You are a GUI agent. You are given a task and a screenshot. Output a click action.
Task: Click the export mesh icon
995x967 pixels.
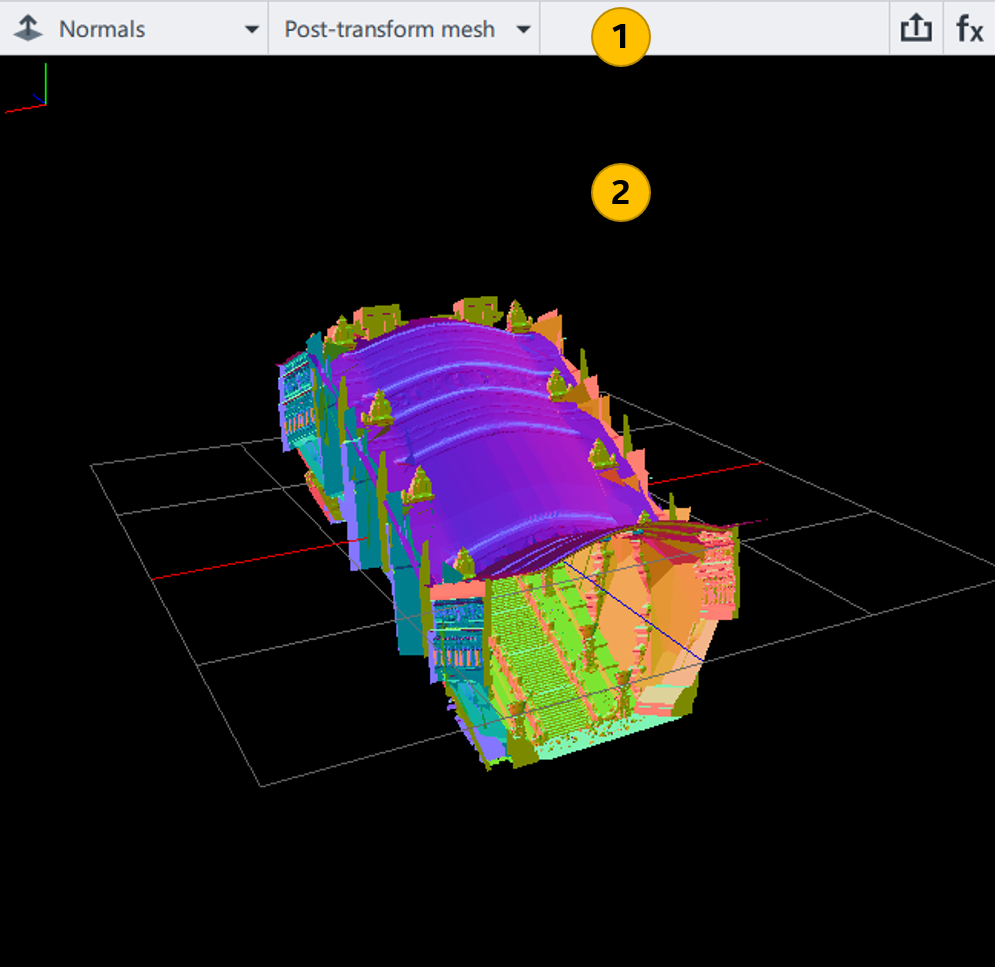click(915, 29)
